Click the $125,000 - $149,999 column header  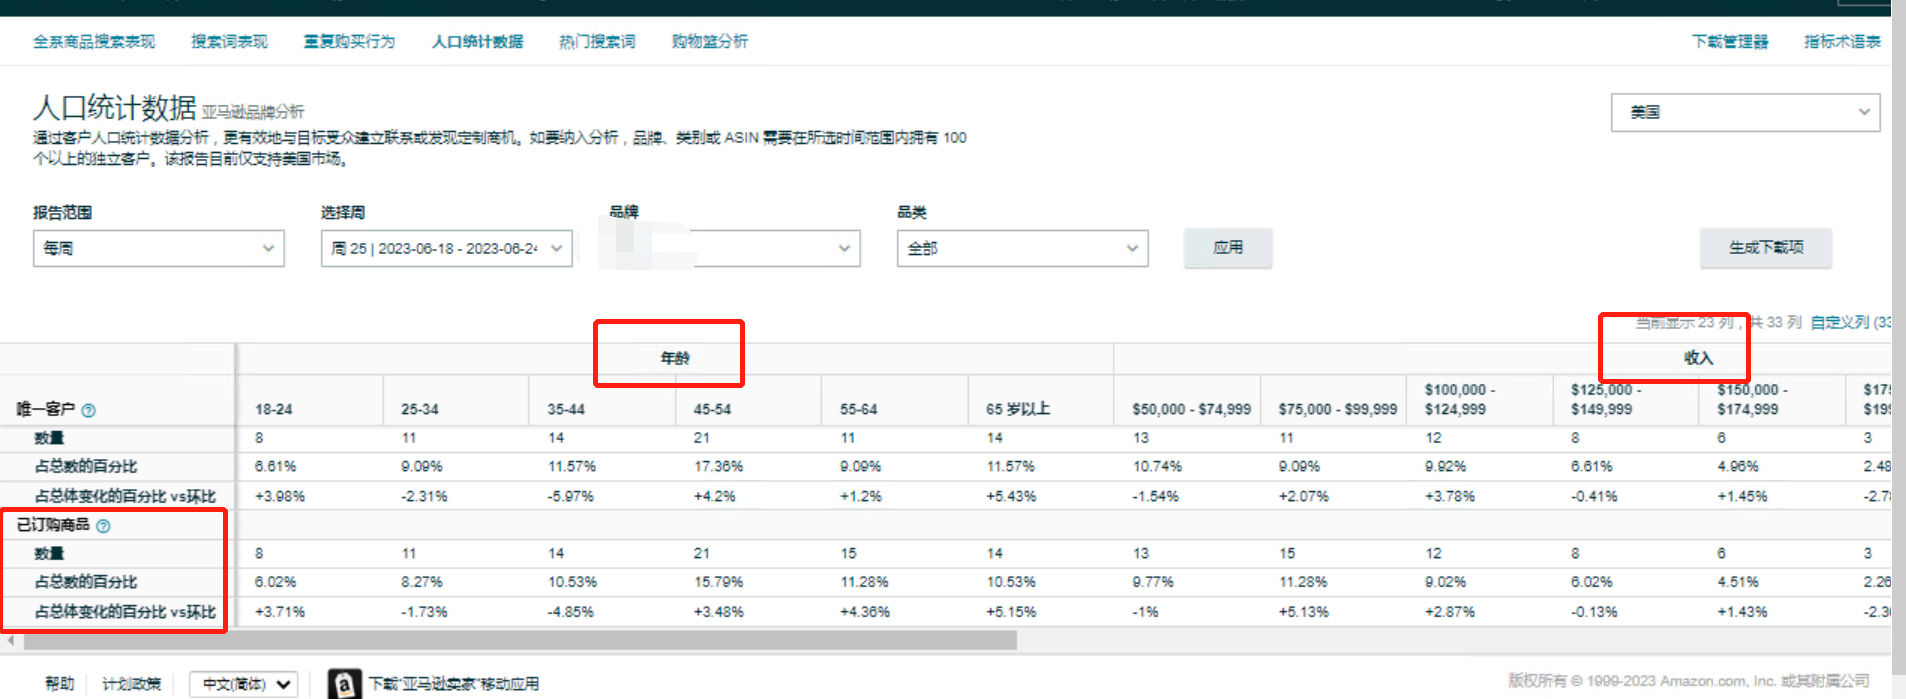(x=1606, y=400)
